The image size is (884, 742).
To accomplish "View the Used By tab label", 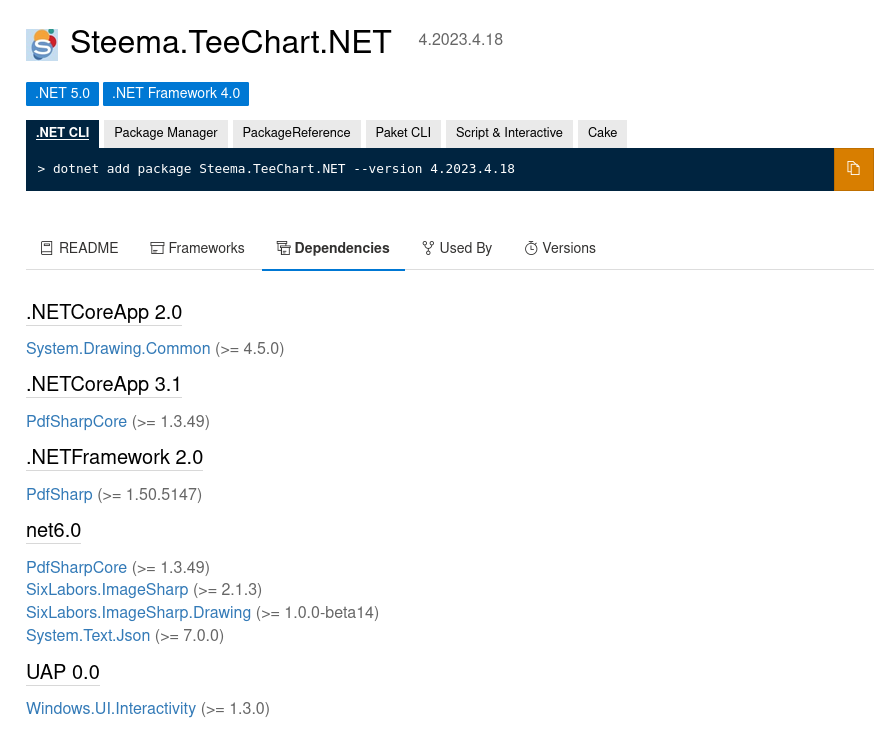I will point(466,249).
